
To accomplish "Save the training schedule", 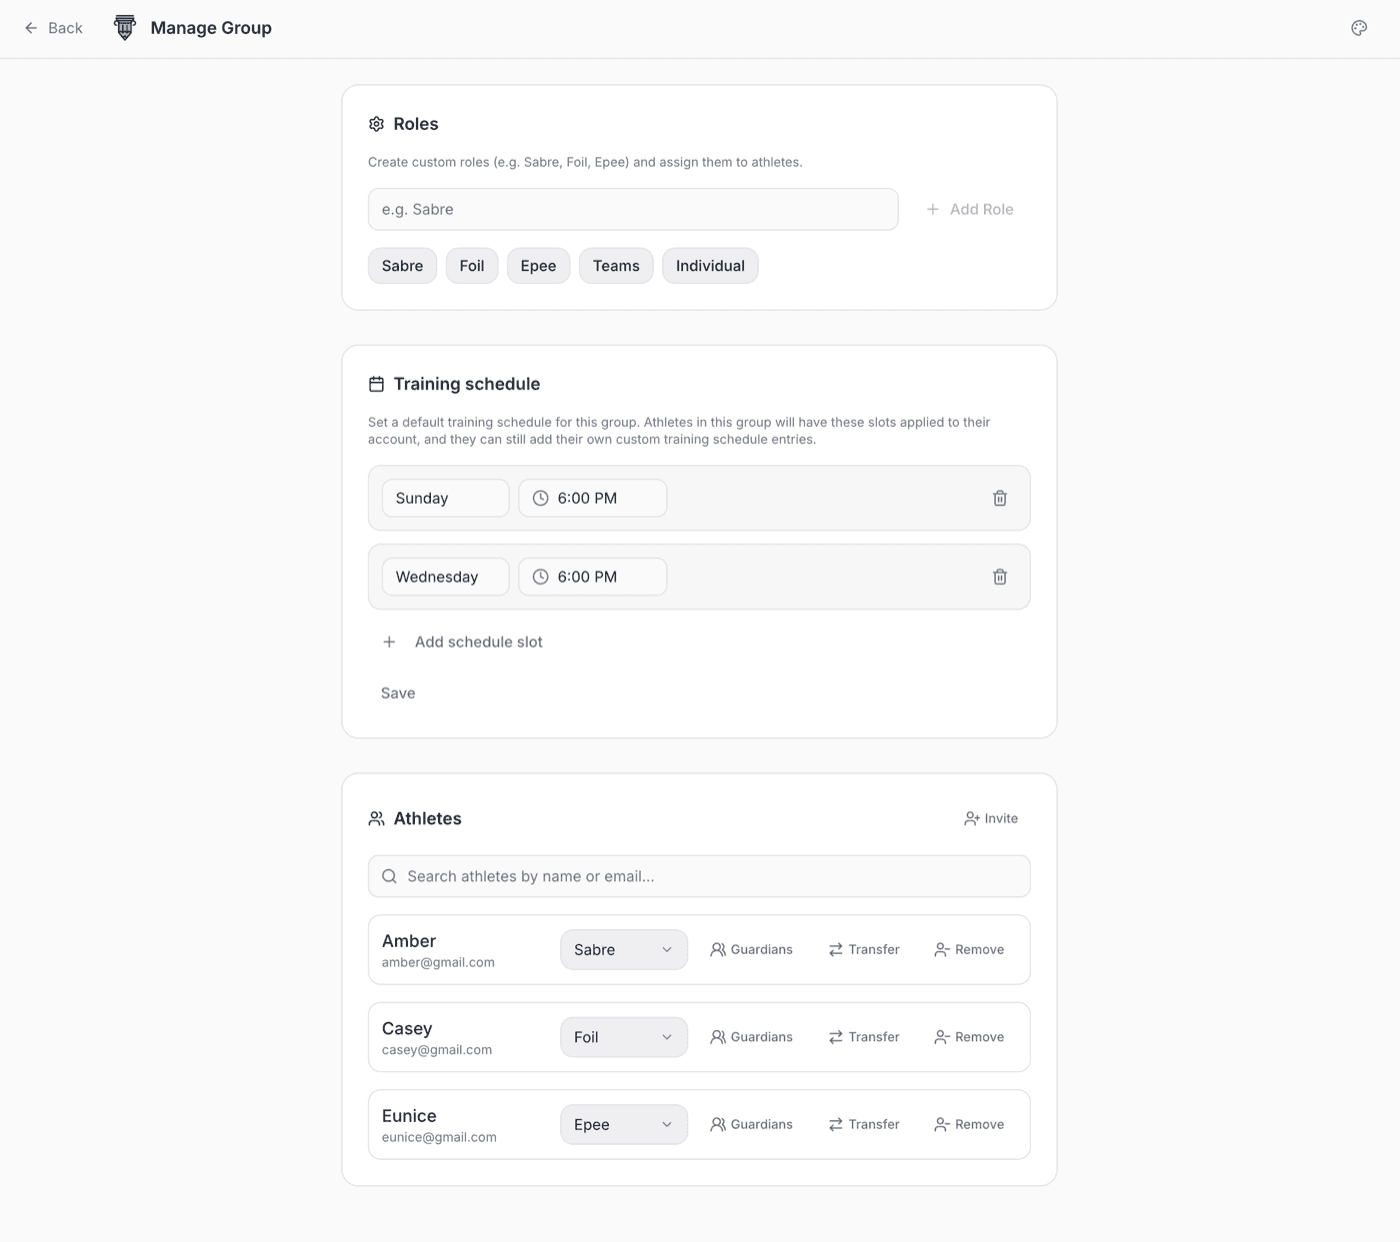I will [398, 693].
